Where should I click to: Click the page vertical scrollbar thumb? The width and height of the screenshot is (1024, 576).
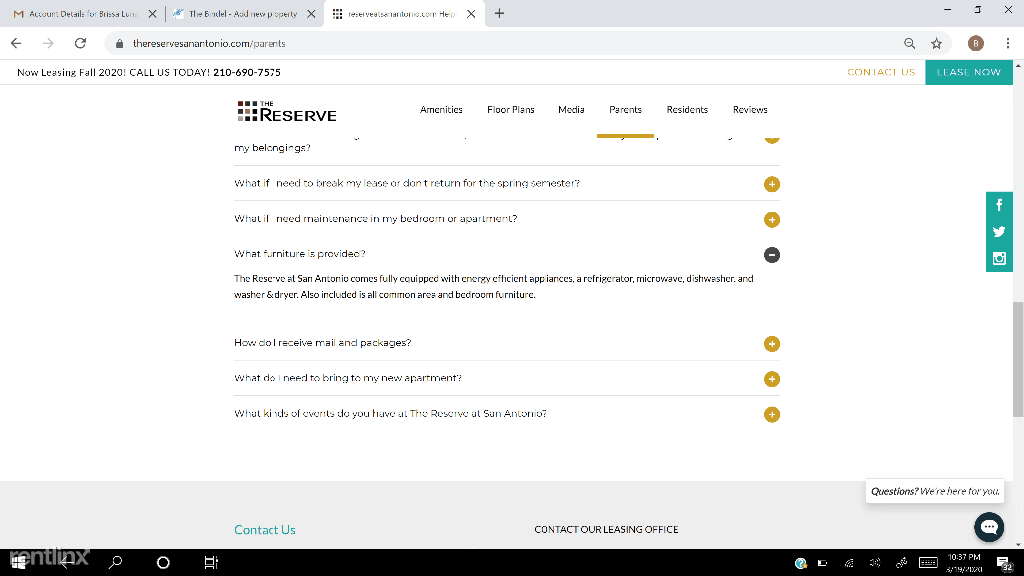coord(1018,359)
